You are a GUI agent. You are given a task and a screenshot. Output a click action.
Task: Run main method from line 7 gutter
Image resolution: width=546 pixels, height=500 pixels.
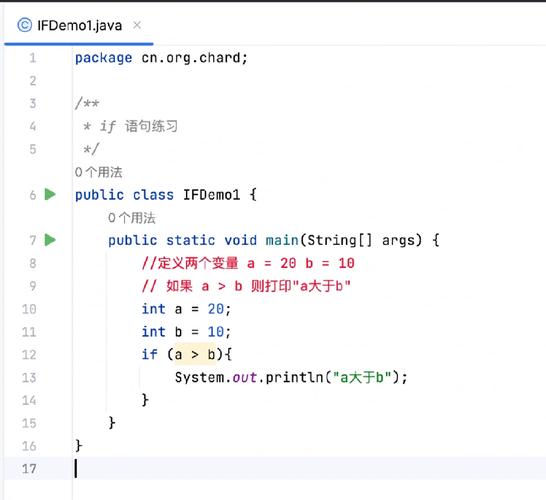pyautogui.click(x=50, y=240)
